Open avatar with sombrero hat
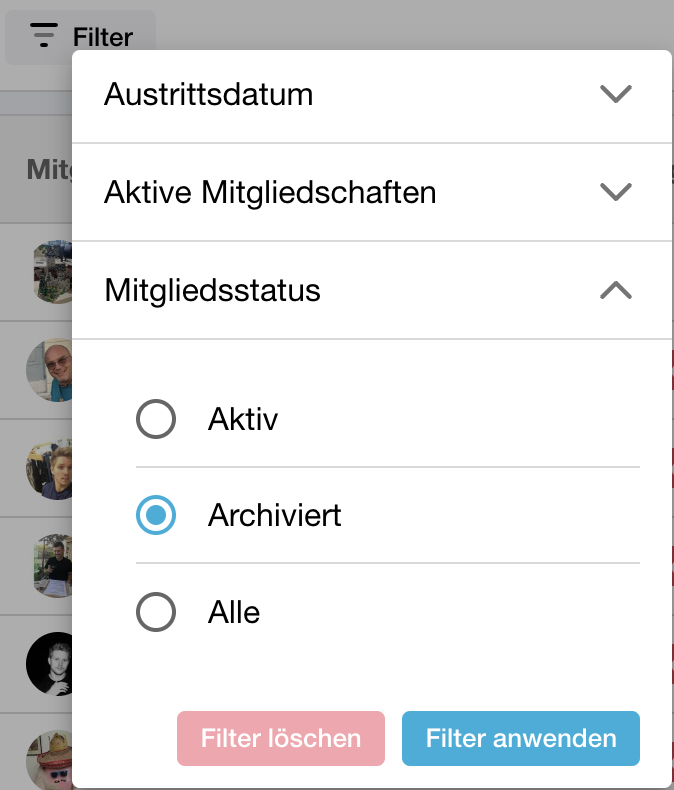674x790 pixels. [49, 760]
